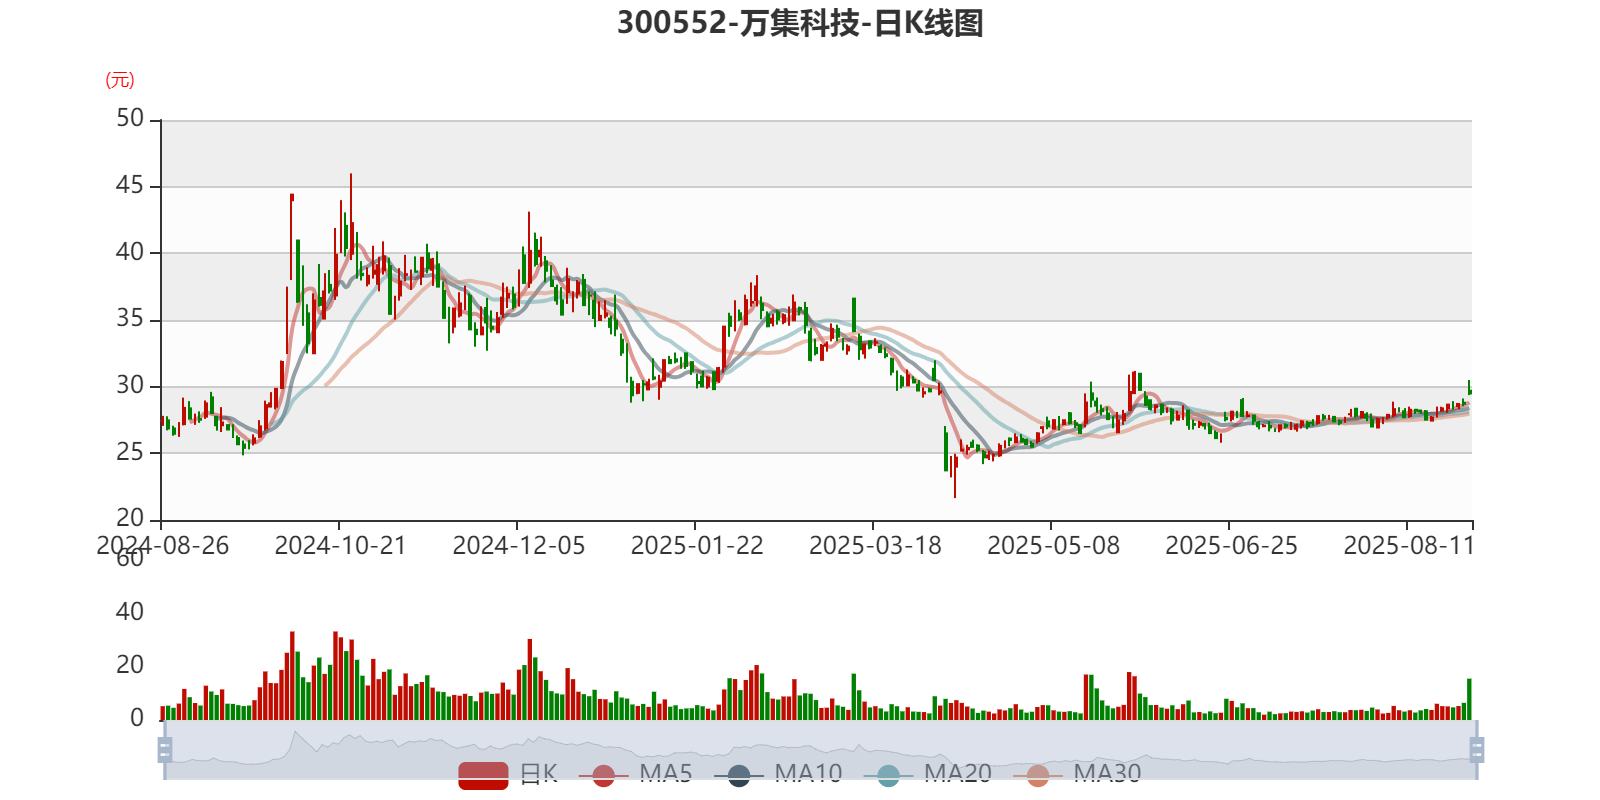
Task: Click the 40 volume axis label
Action: click(x=130, y=612)
